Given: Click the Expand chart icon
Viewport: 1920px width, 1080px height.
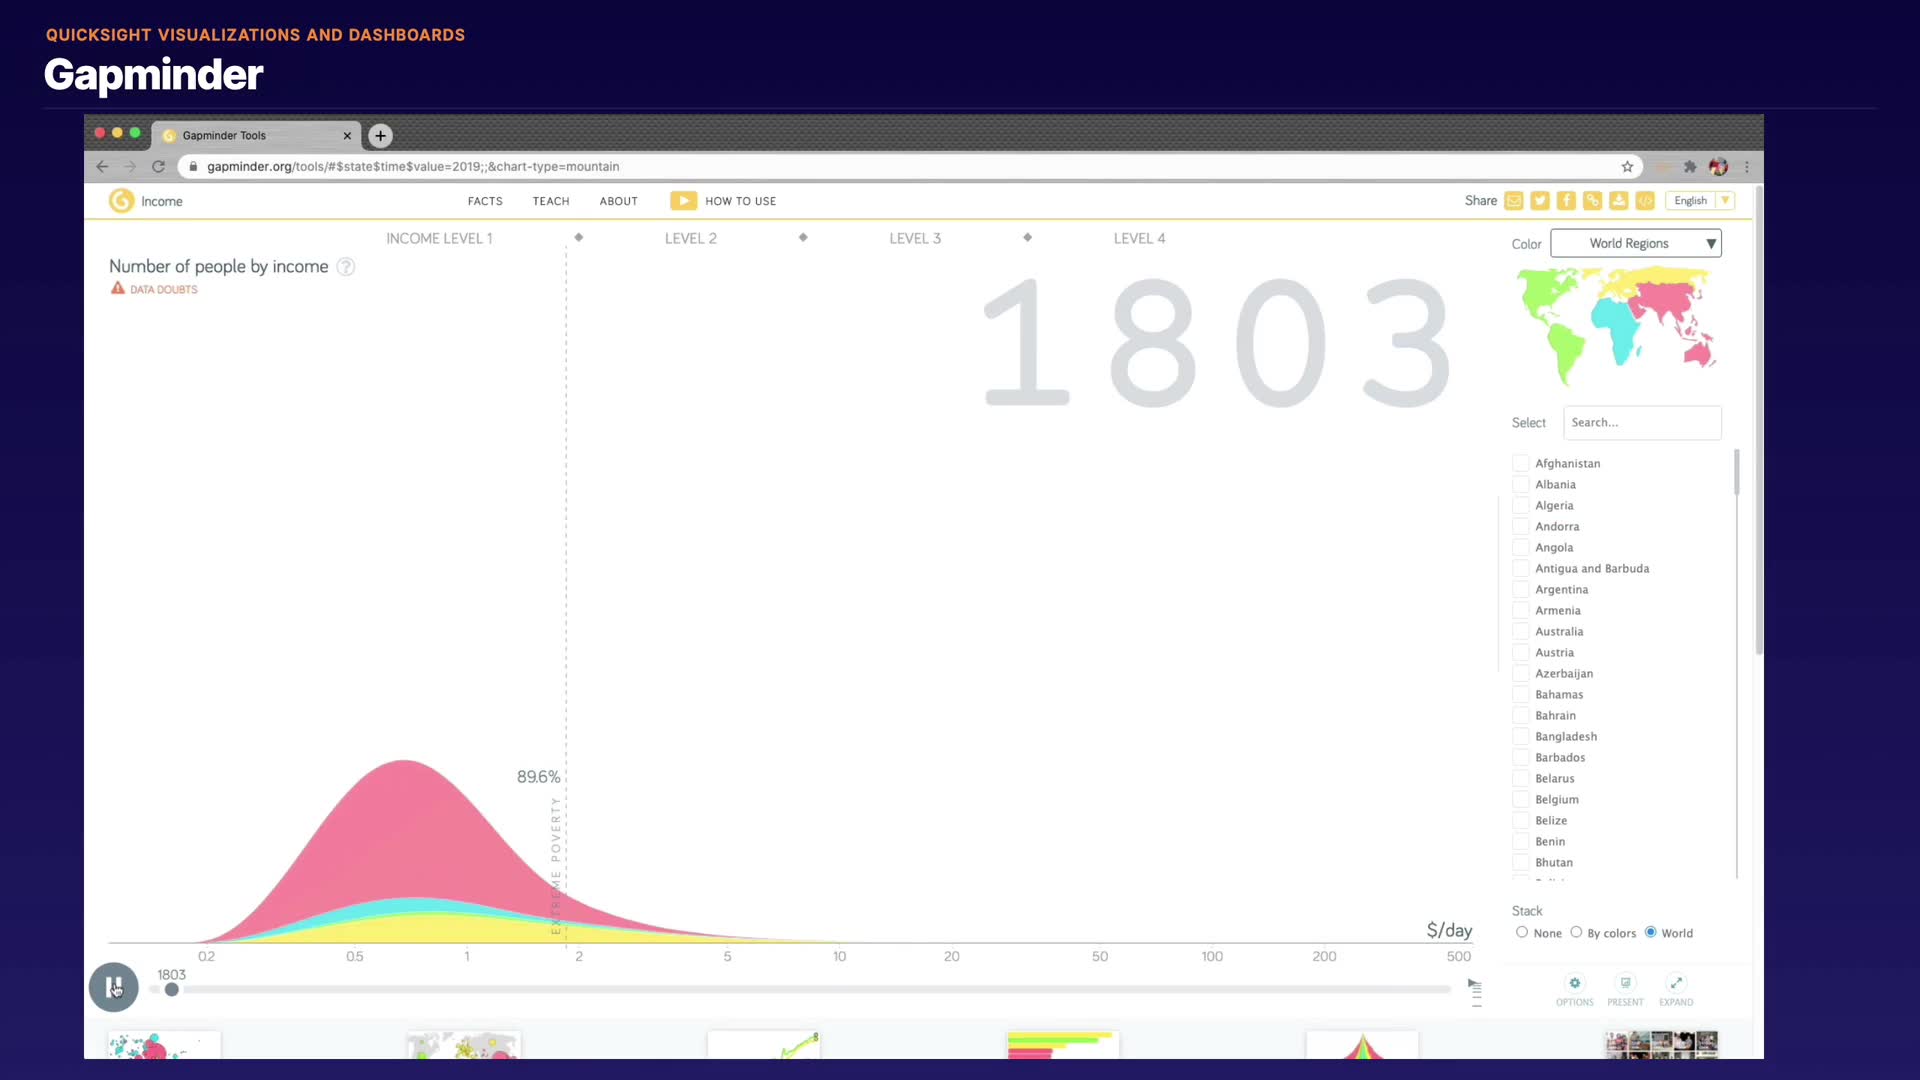Looking at the screenshot, I should [x=1676, y=984].
